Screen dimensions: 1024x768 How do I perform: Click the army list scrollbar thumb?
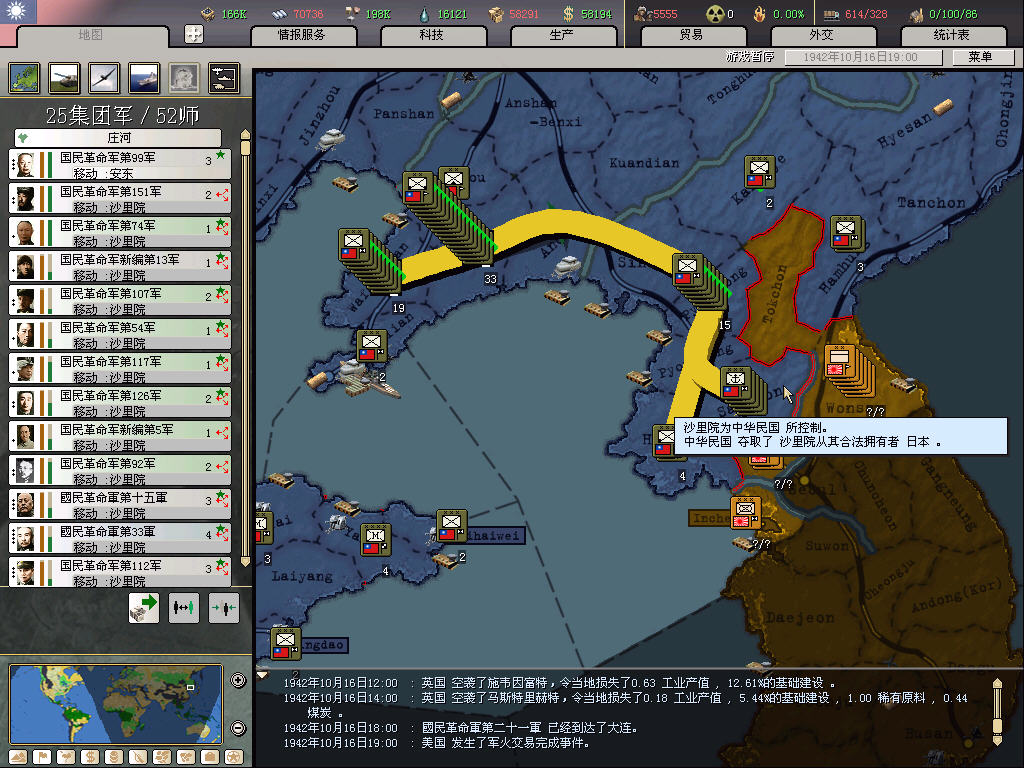[x=246, y=148]
